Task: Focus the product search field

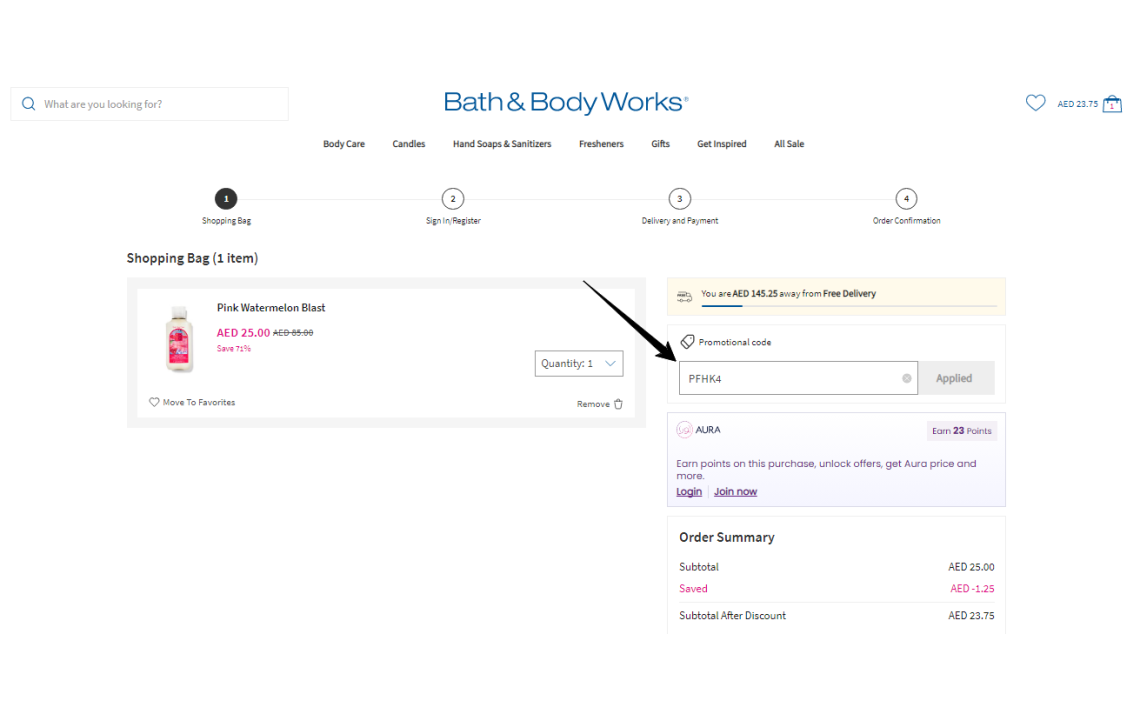Action: tap(150, 104)
